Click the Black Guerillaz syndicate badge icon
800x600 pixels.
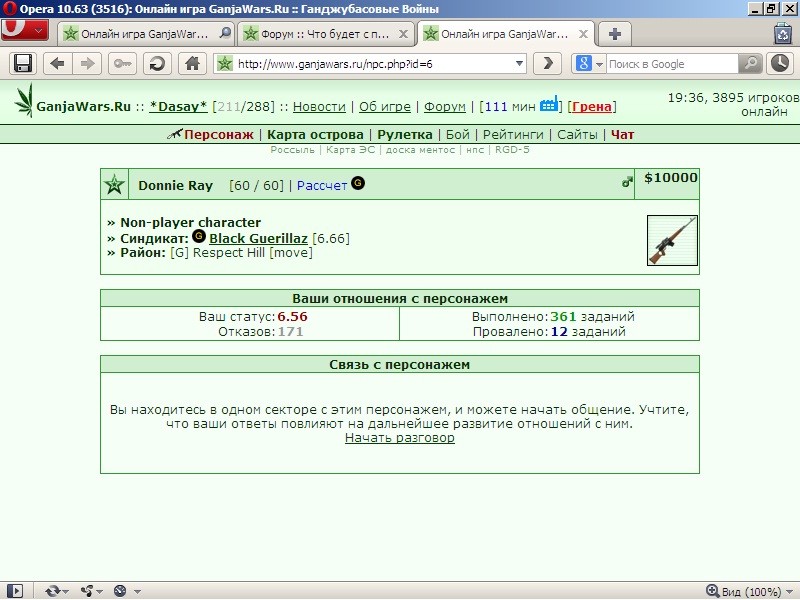[x=199, y=236]
